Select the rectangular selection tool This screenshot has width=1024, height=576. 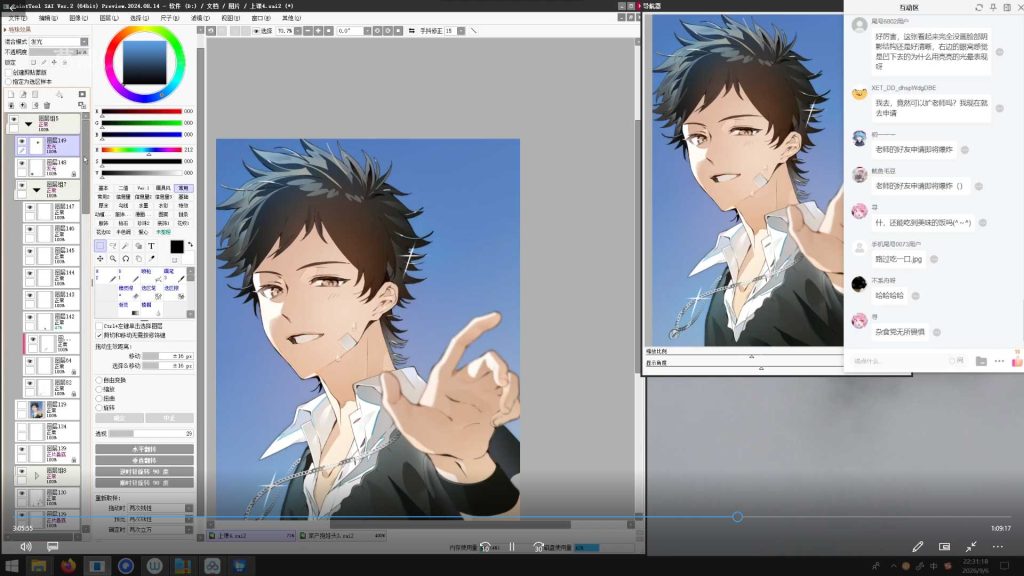[100, 246]
